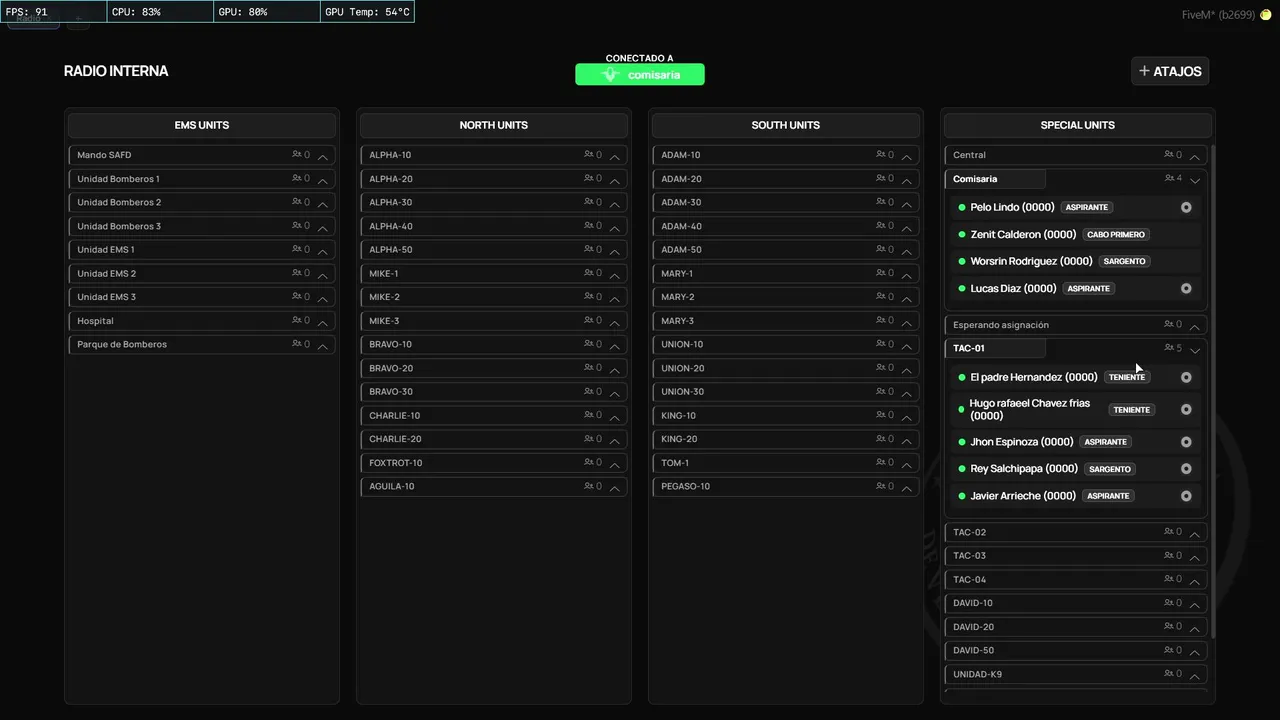Click the Comisaria member count icon showing 4
The width and height of the screenshot is (1280, 720).
pyautogui.click(x=1170, y=179)
